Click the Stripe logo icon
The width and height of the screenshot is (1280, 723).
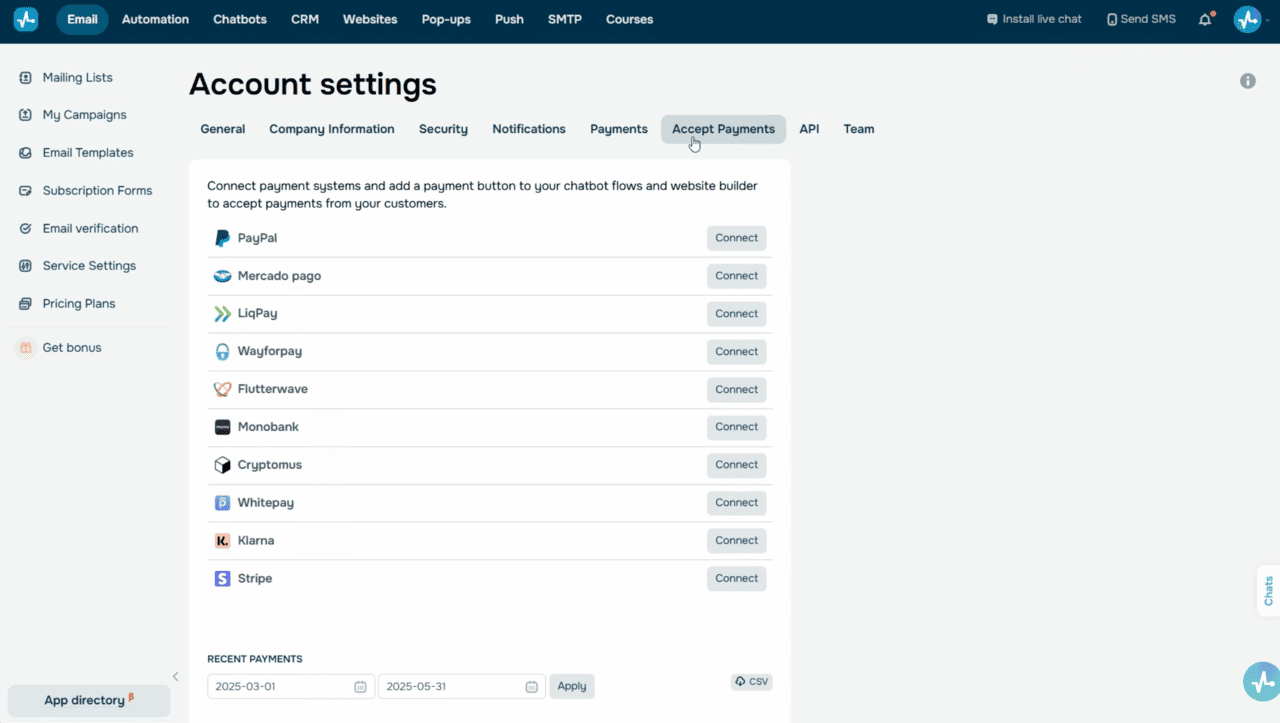click(x=222, y=579)
